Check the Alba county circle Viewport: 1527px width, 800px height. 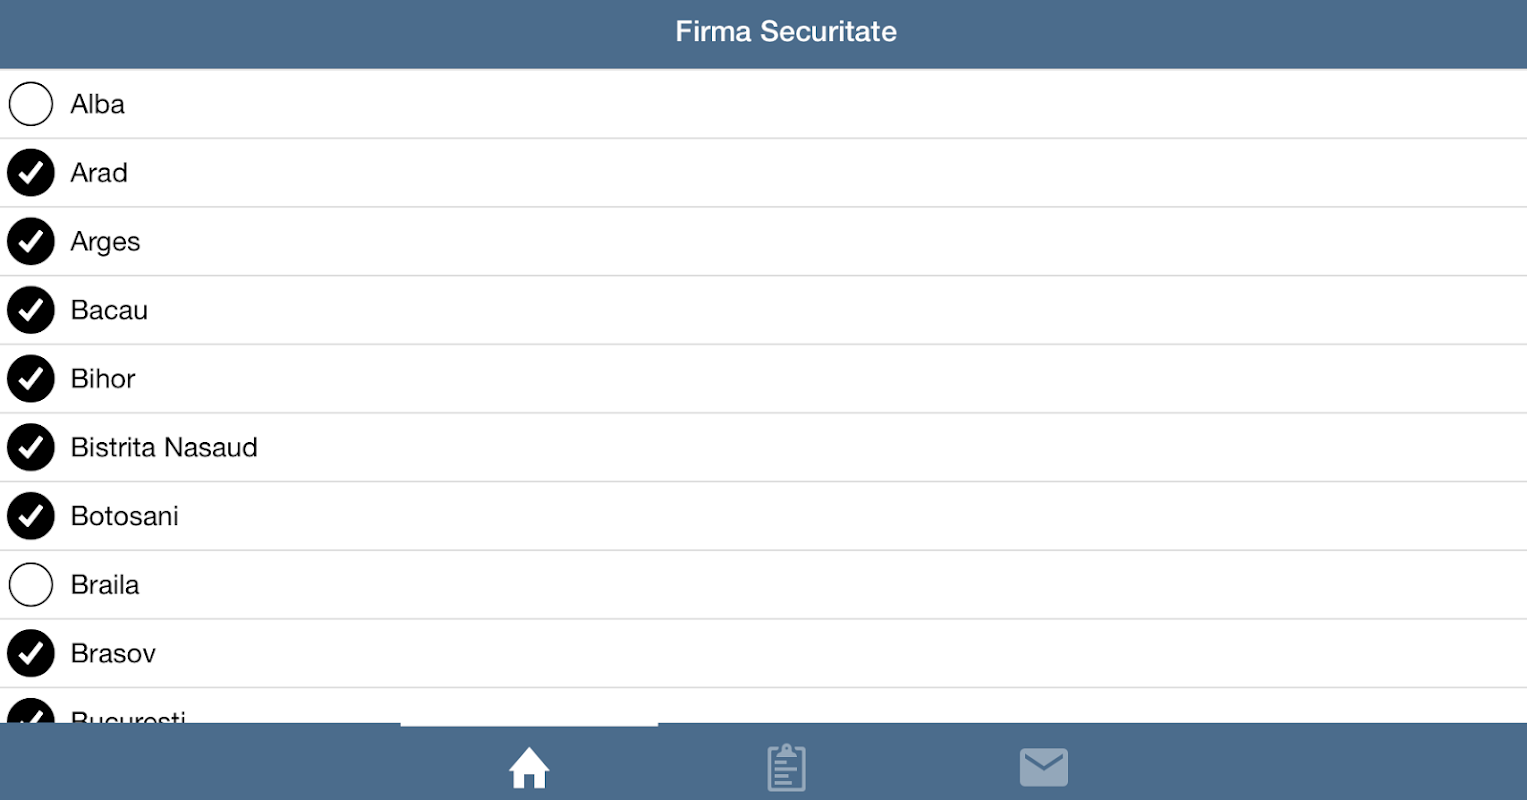click(x=31, y=104)
